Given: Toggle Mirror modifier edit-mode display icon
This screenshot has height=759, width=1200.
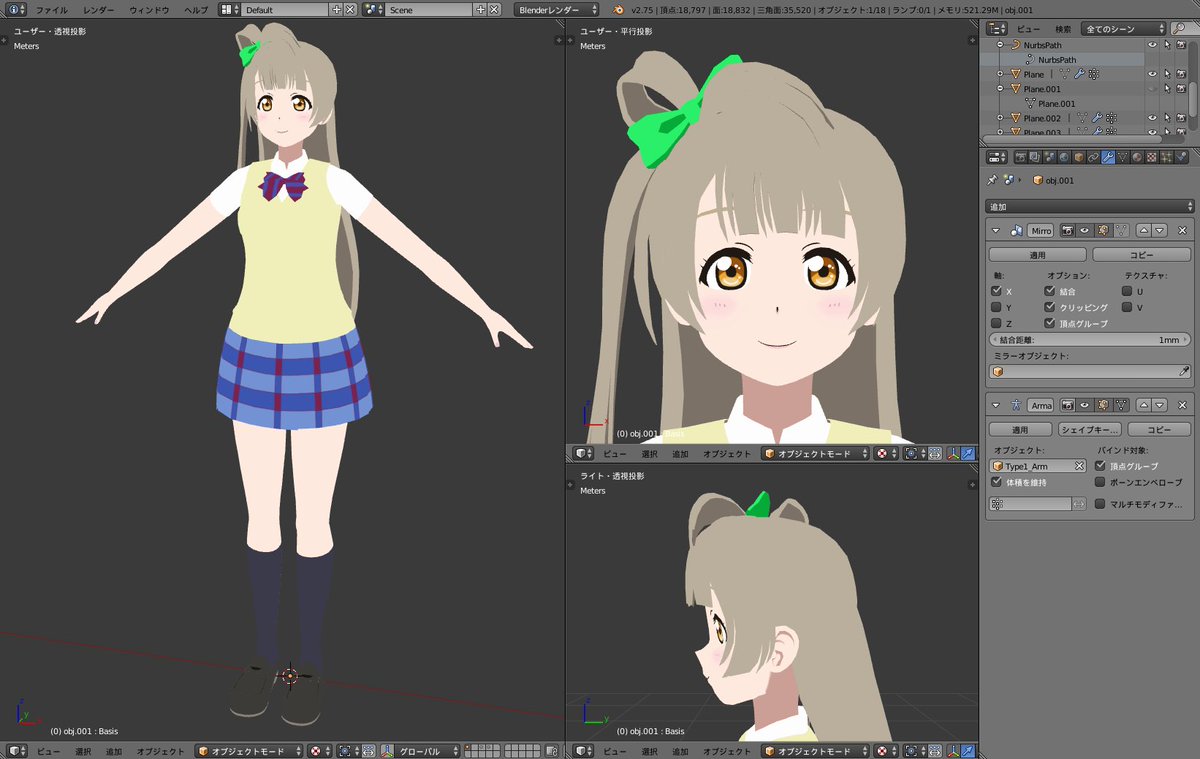Looking at the screenshot, I should [x=1103, y=230].
